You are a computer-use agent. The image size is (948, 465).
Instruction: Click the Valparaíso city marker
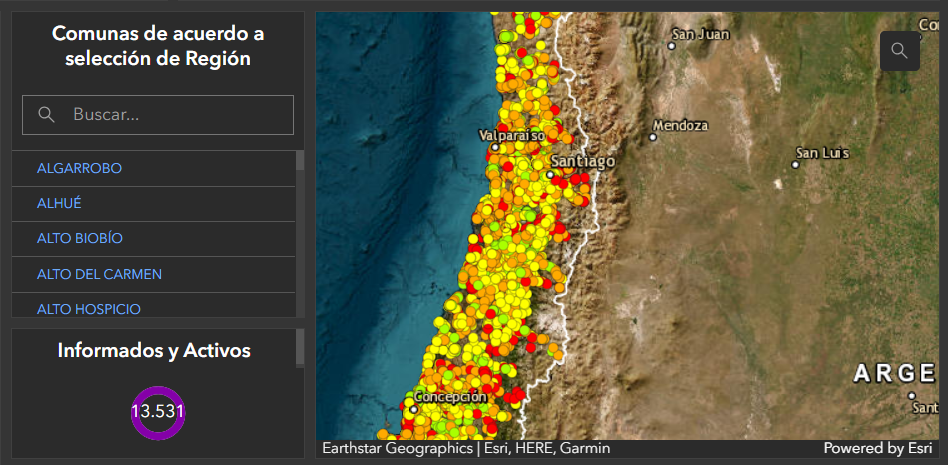click(495, 147)
